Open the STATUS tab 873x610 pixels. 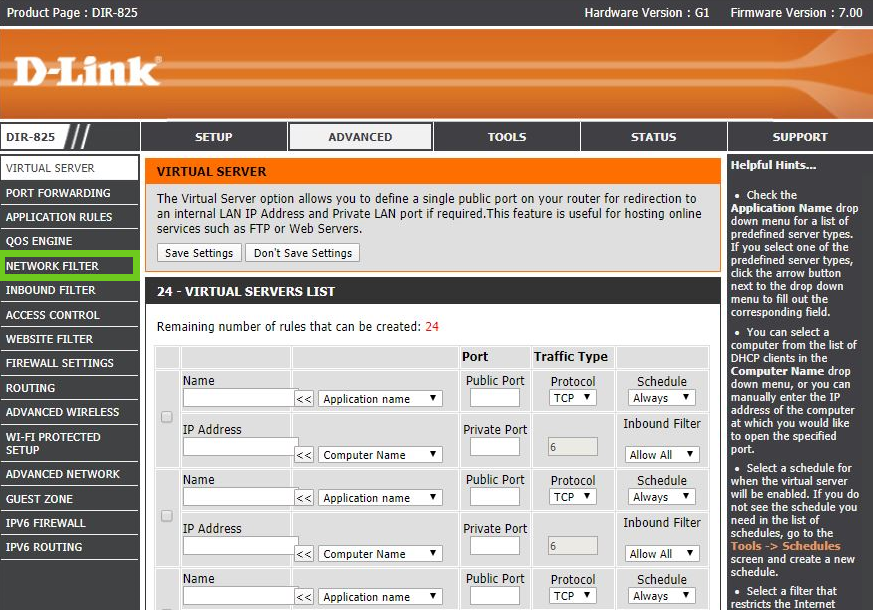(653, 137)
